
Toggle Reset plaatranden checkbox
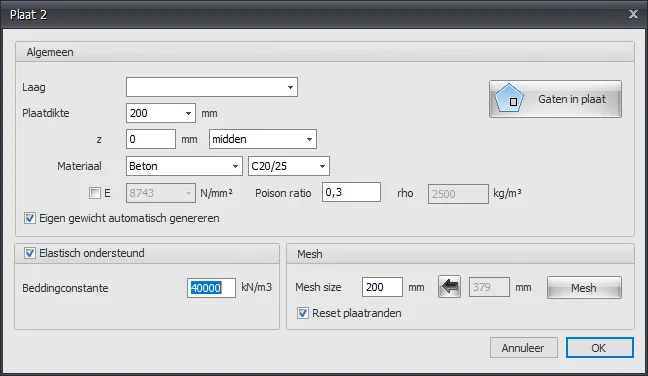tap(303, 313)
